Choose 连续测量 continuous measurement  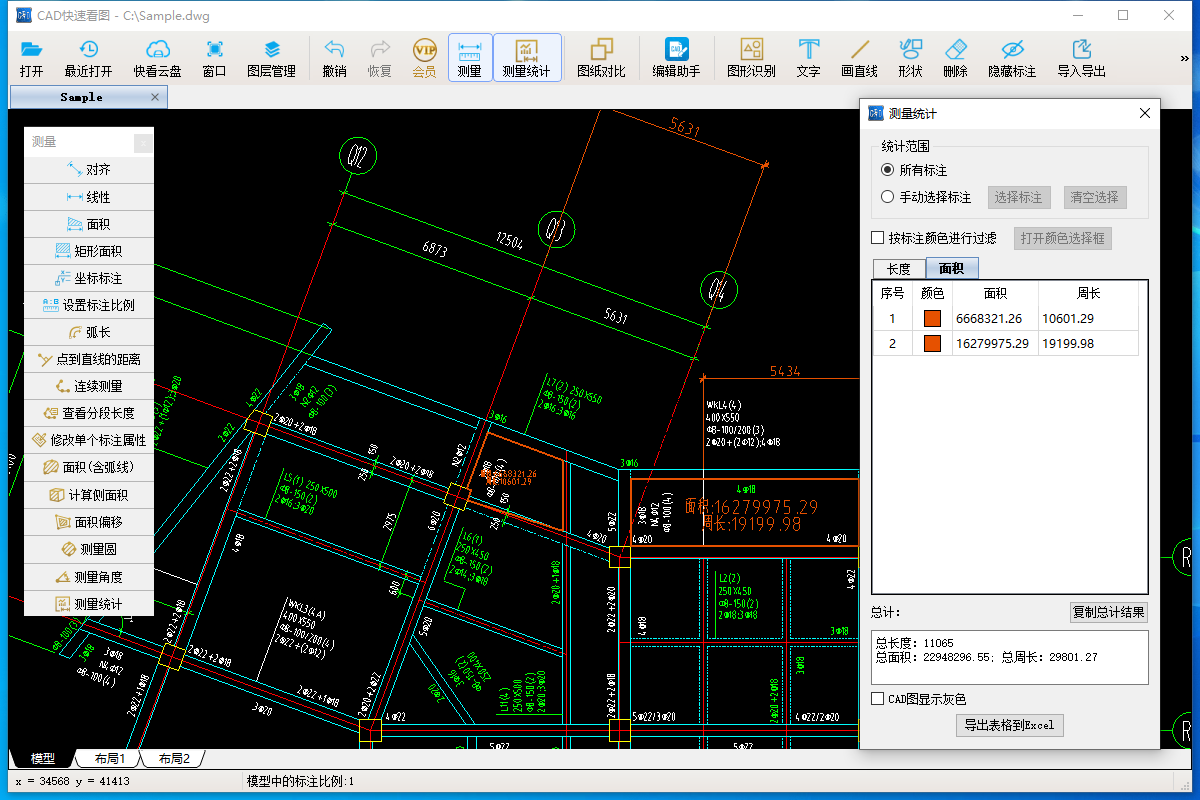(x=89, y=386)
